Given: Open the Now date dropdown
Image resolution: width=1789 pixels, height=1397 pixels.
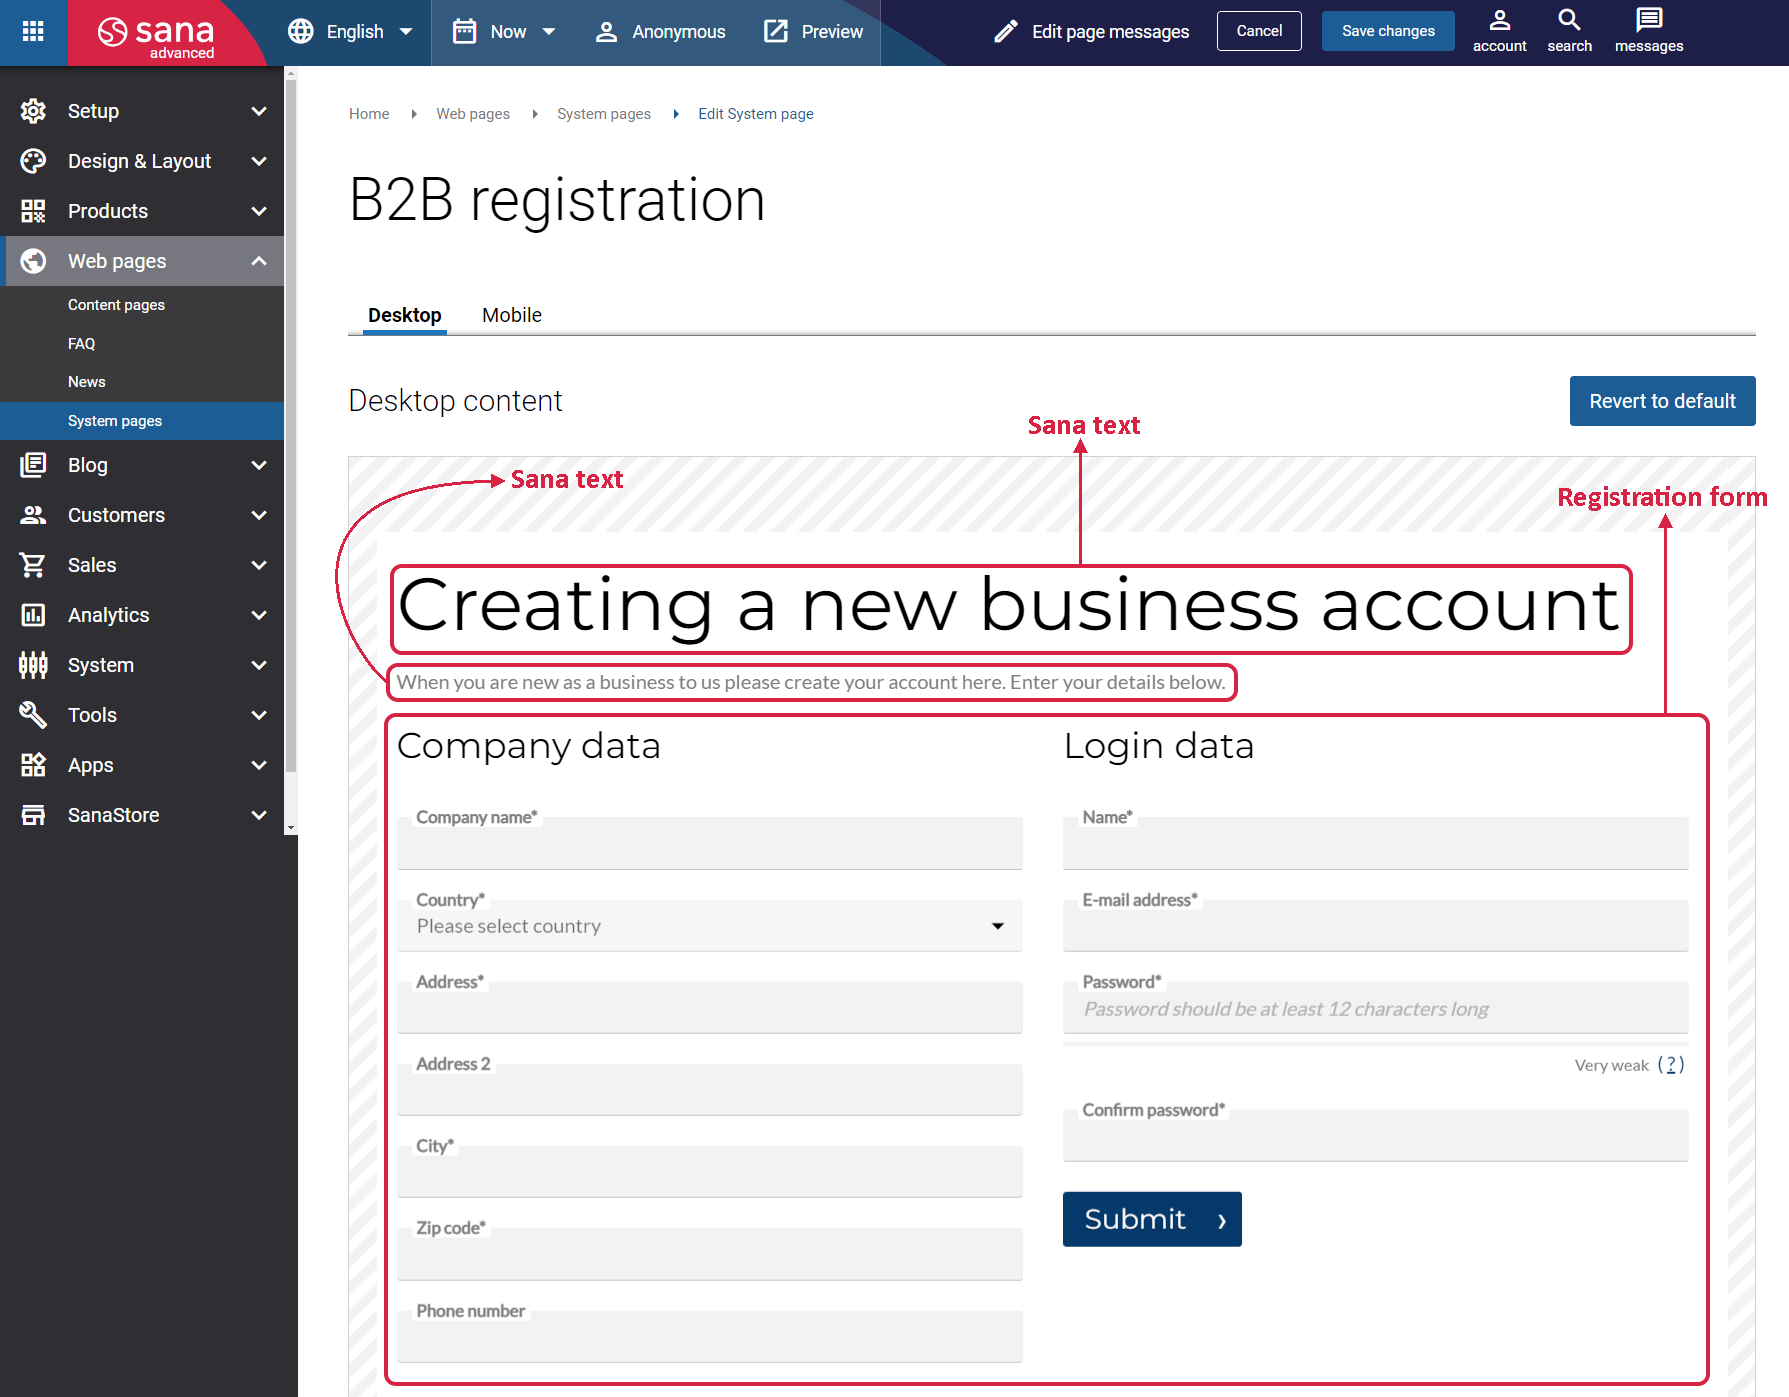Looking at the screenshot, I should (504, 32).
